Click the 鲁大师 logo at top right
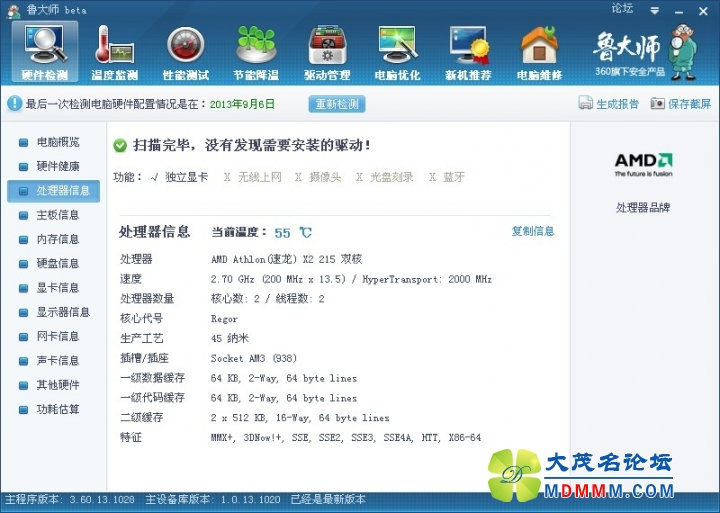720x513 pixels. (644, 52)
